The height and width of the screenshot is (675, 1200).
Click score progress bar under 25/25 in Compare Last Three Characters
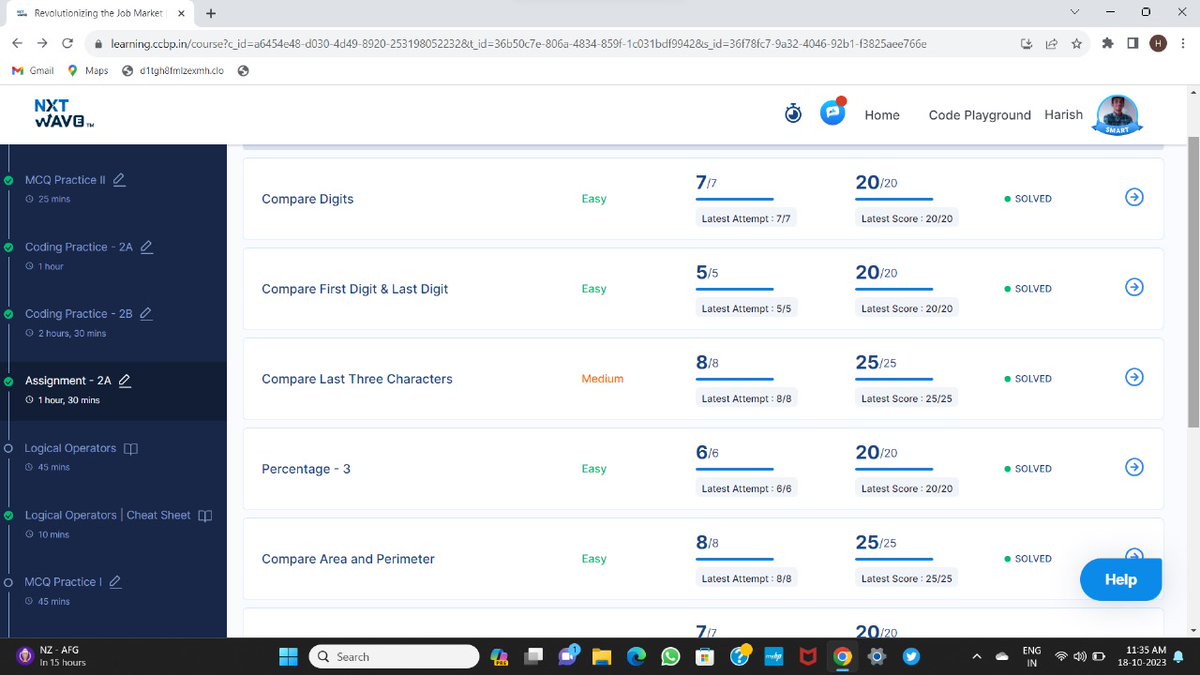point(894,379)
